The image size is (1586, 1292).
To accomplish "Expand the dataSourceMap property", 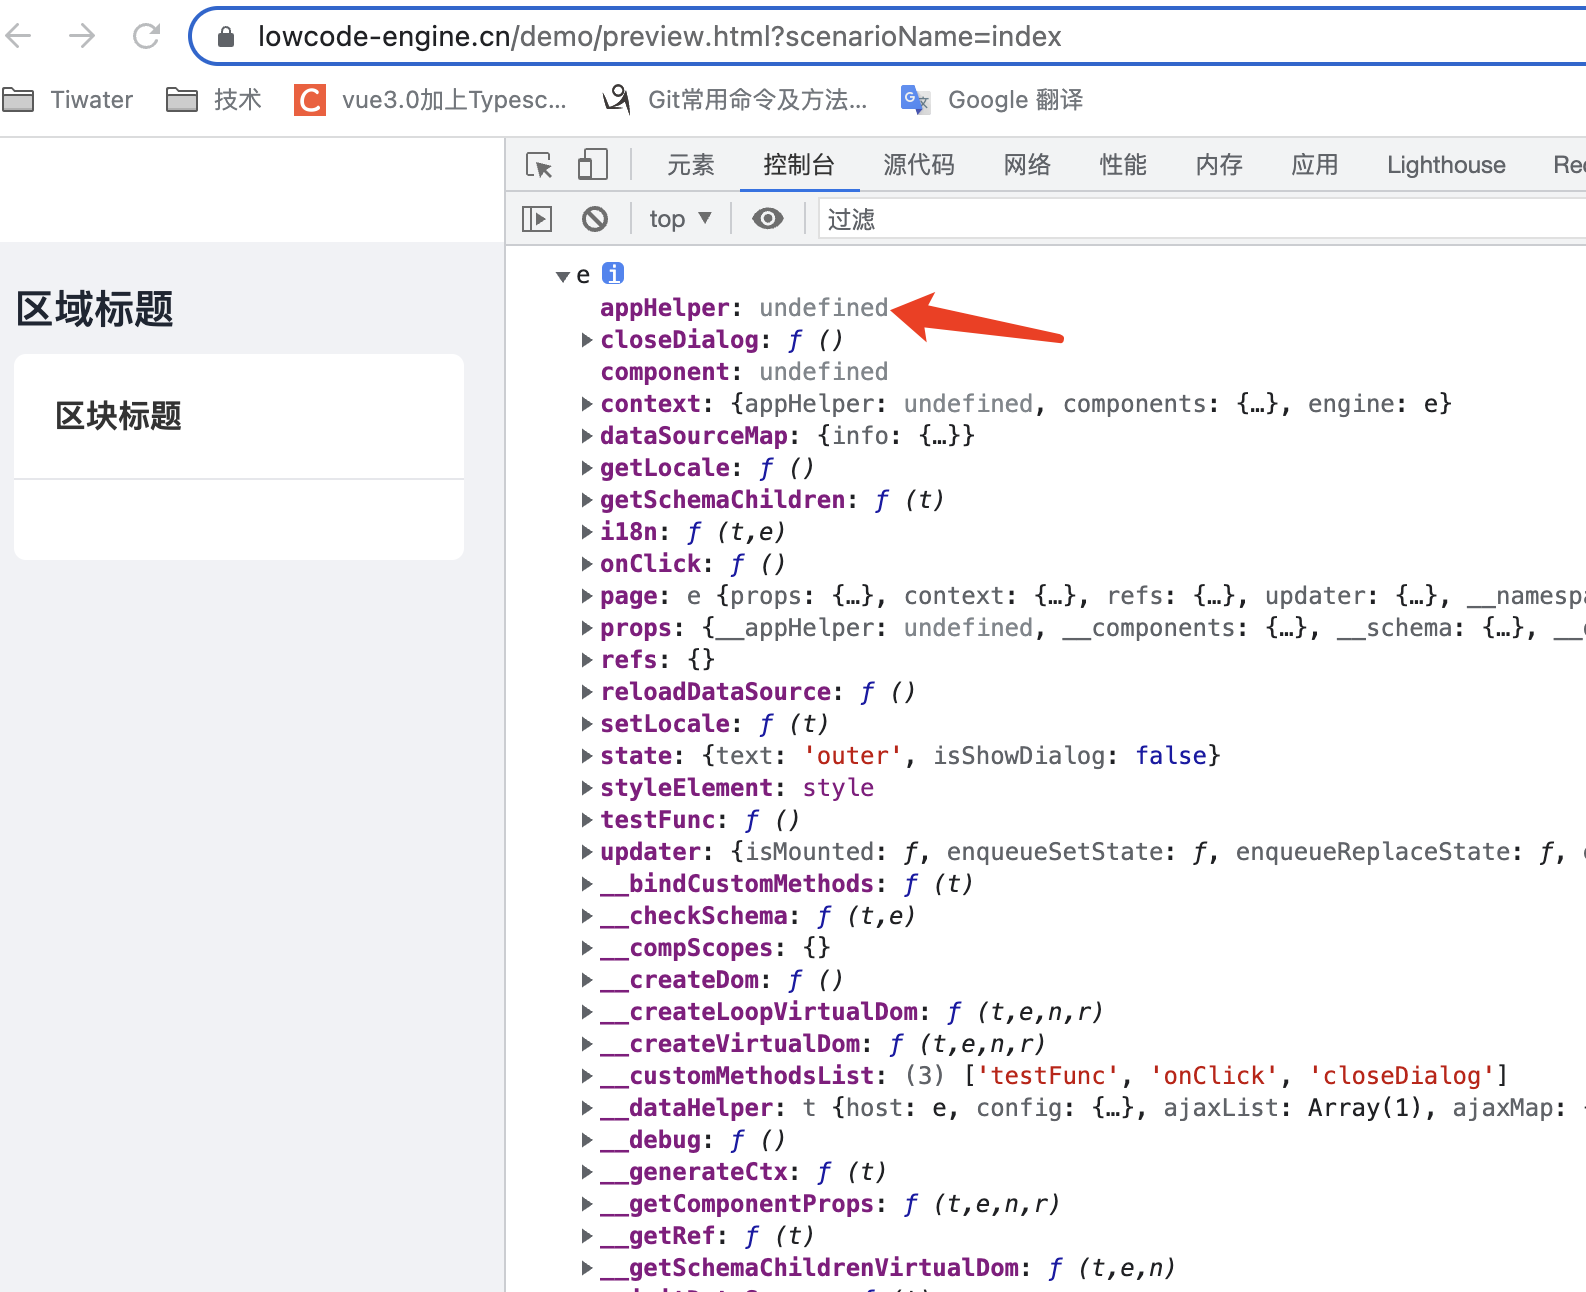I will (587, 436).
